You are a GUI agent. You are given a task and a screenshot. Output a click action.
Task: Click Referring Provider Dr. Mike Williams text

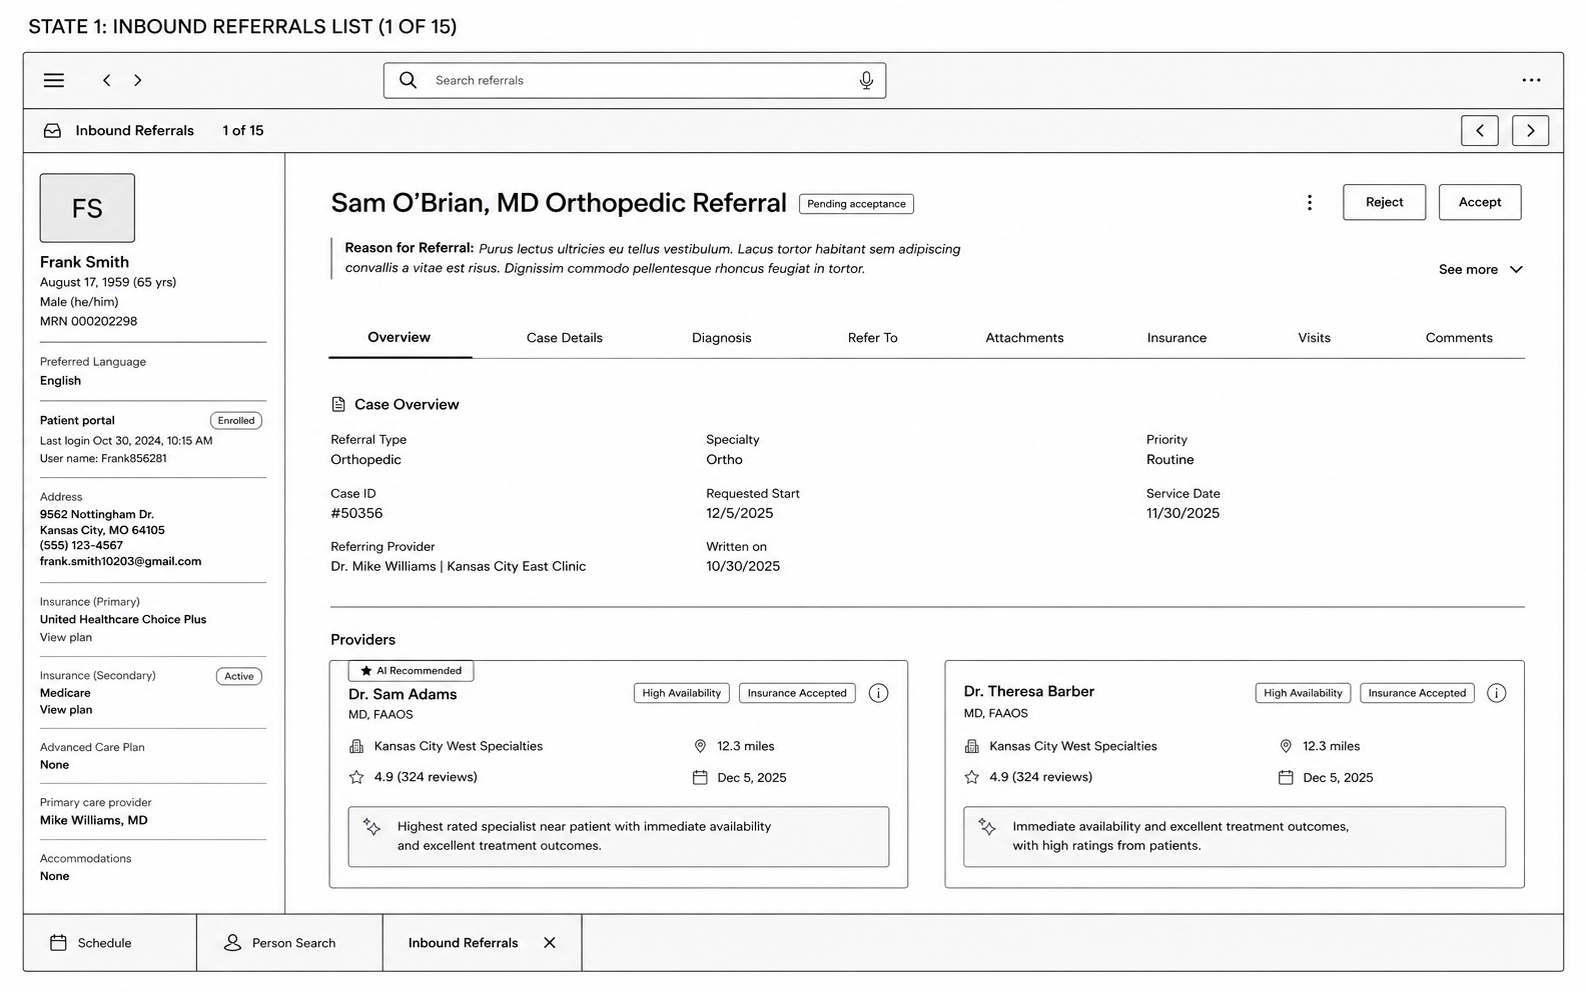pyautogui.click(x=458, y=566)
